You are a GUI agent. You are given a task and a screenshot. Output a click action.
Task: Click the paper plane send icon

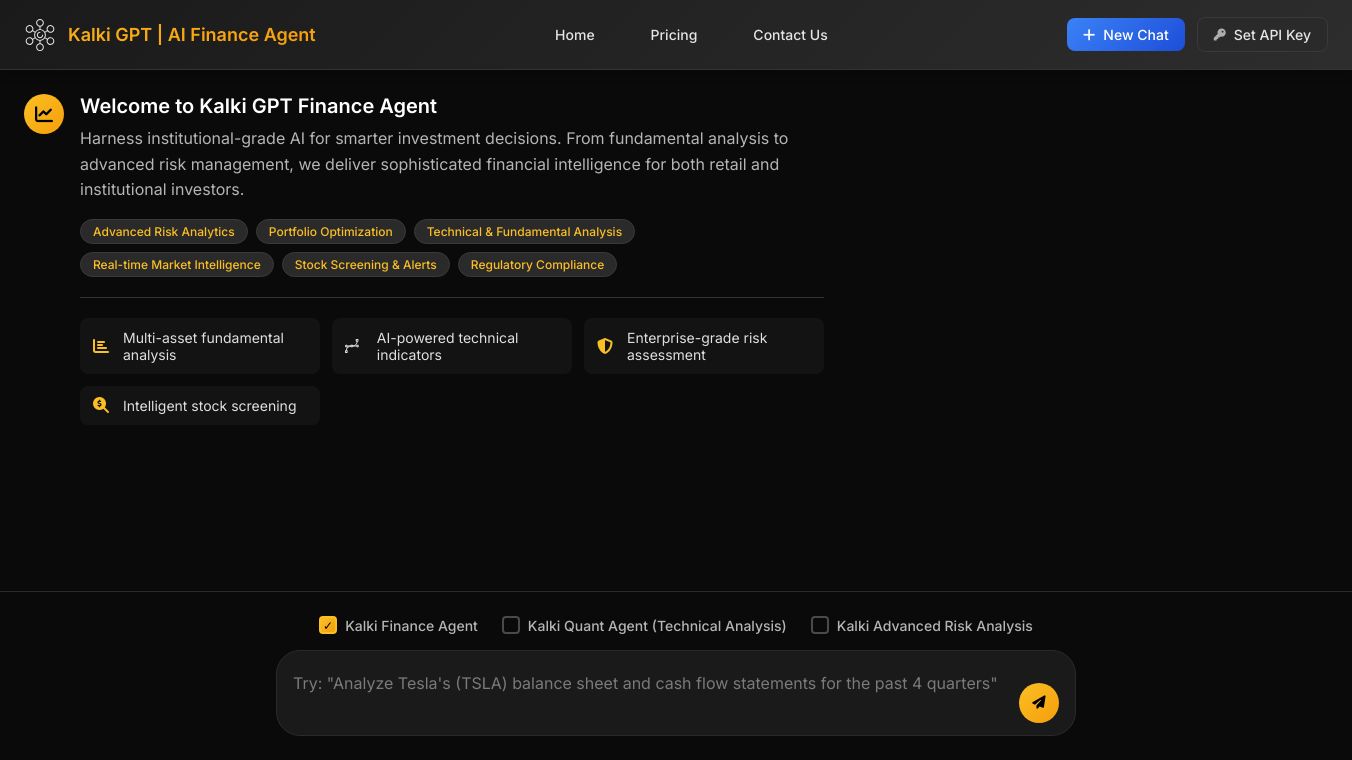click(1038, 703)
